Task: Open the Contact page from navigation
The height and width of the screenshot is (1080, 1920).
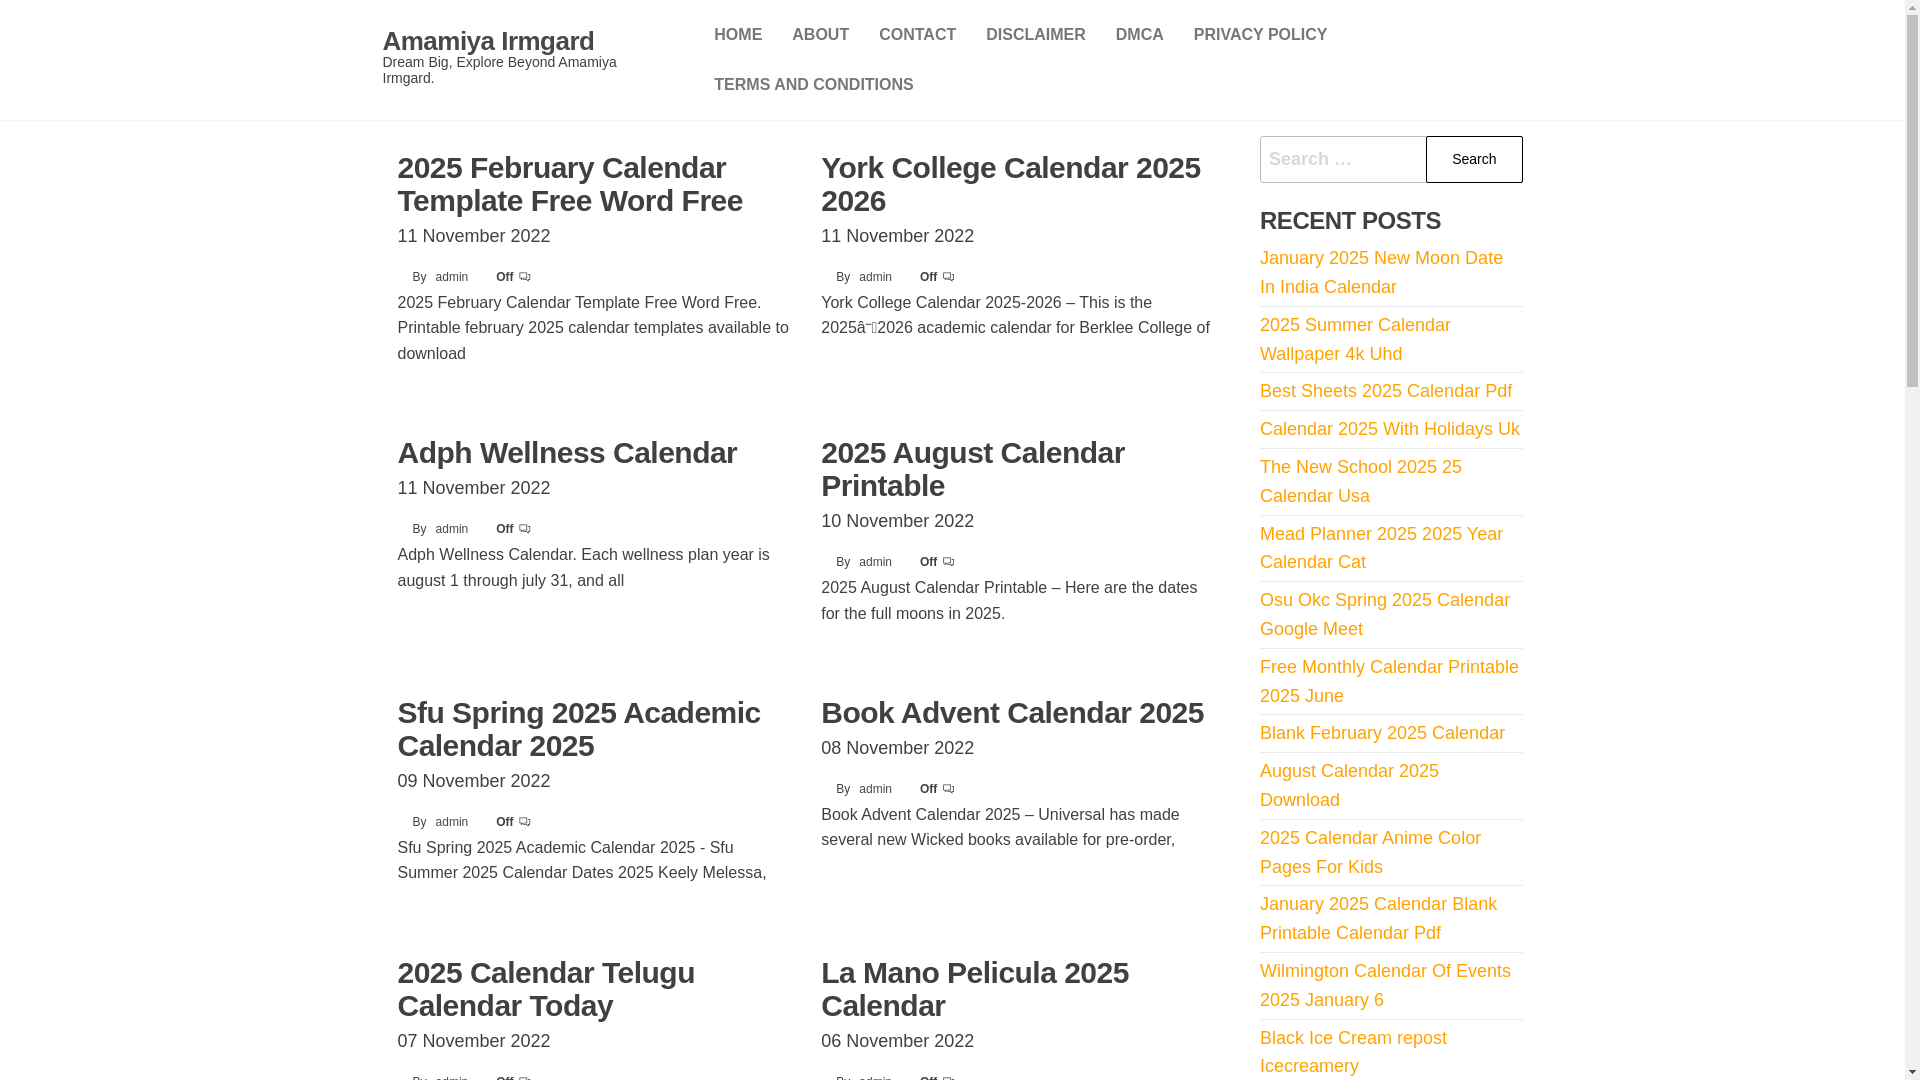Action: [917, 35]
